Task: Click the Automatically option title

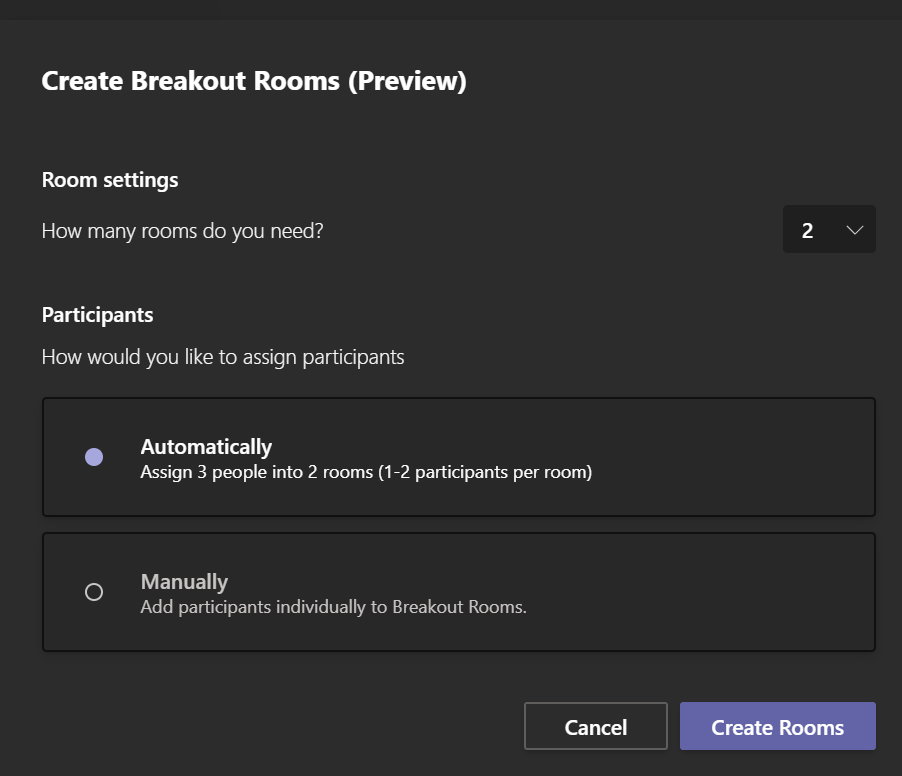Action: click(206, 447)
